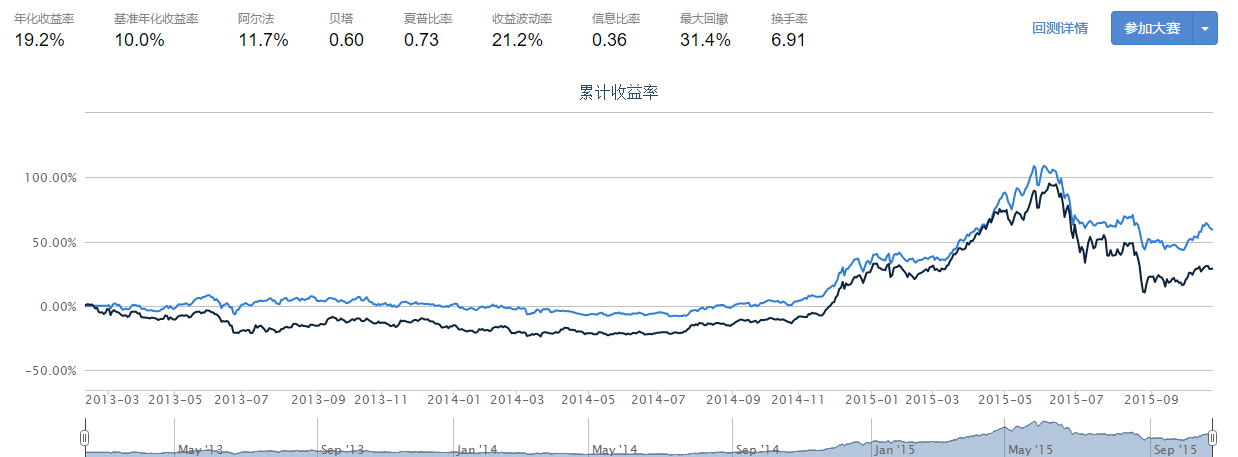1238x457 pixels.
Task: Click the 贝塔 0.60 metric
Action: coord(346,40)
